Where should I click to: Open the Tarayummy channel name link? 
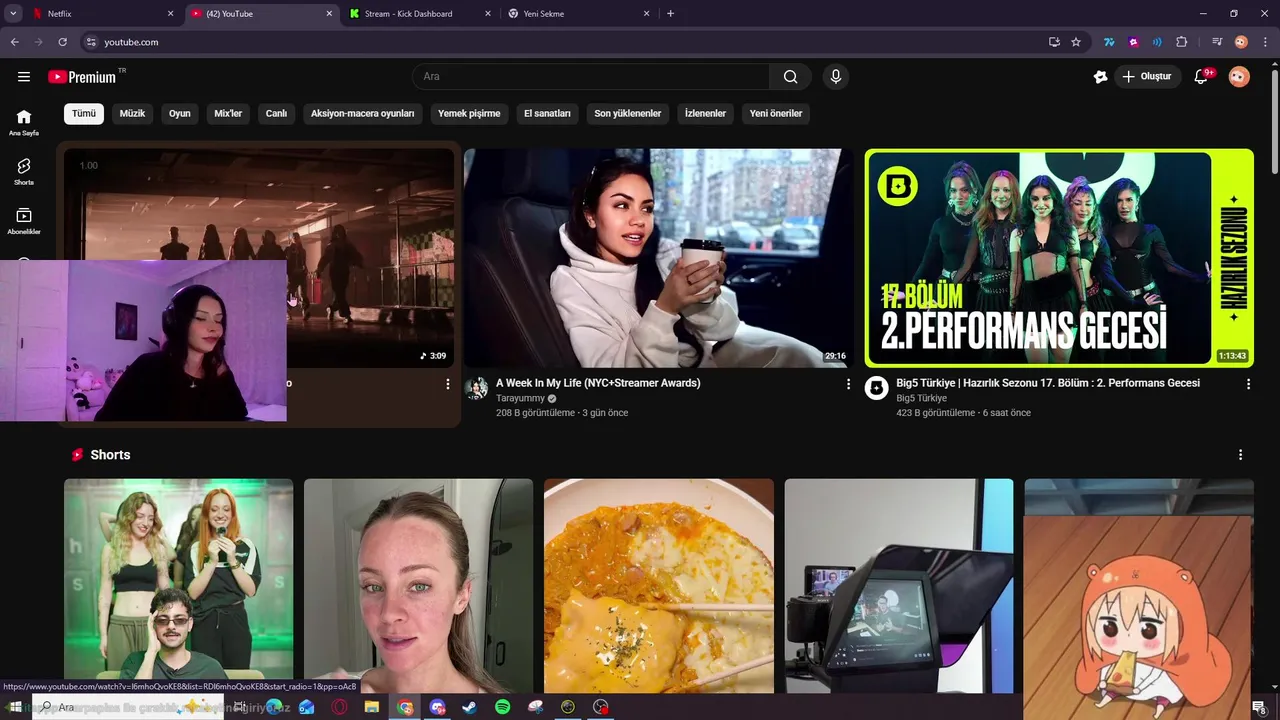point(520,398)
